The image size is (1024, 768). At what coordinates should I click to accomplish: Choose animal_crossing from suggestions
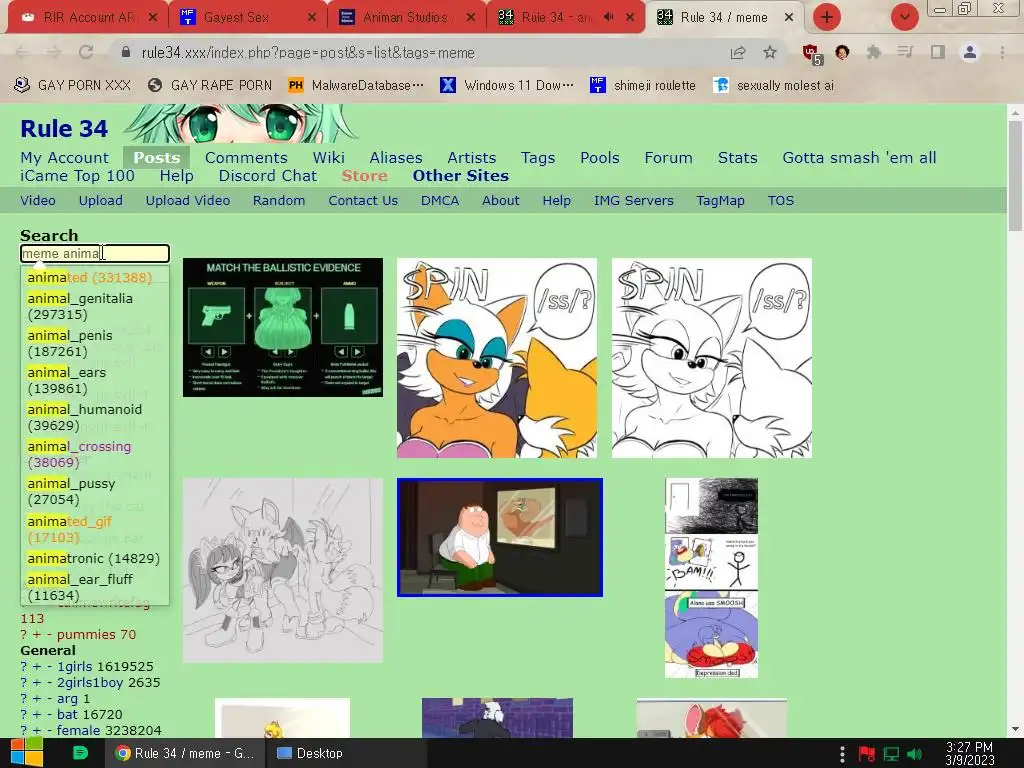[x=95, y=455]
